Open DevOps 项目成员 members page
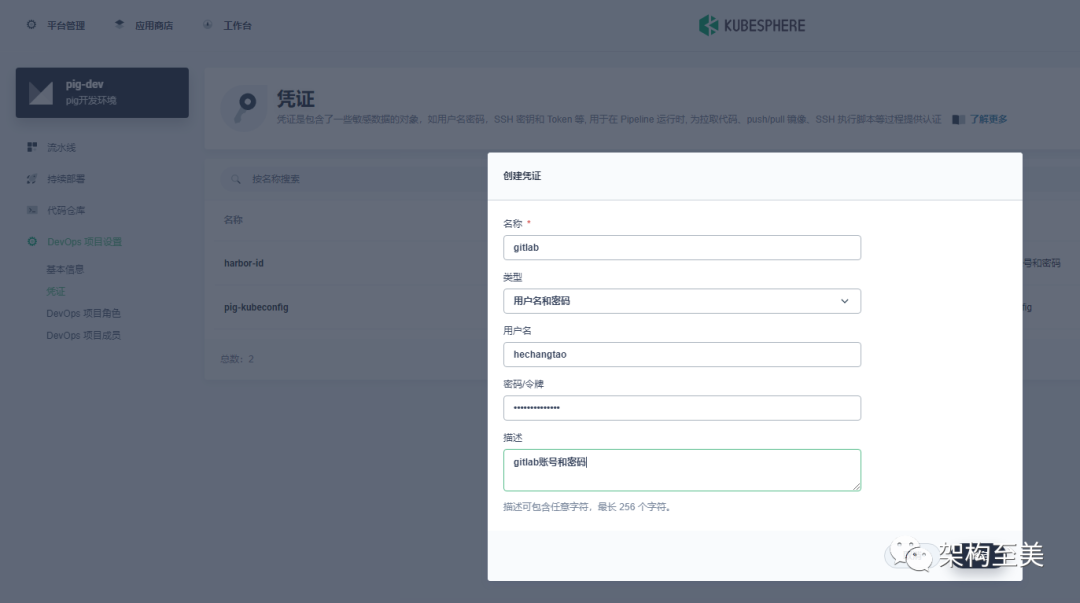The image size is (1080, 603). tap(83, 336)
